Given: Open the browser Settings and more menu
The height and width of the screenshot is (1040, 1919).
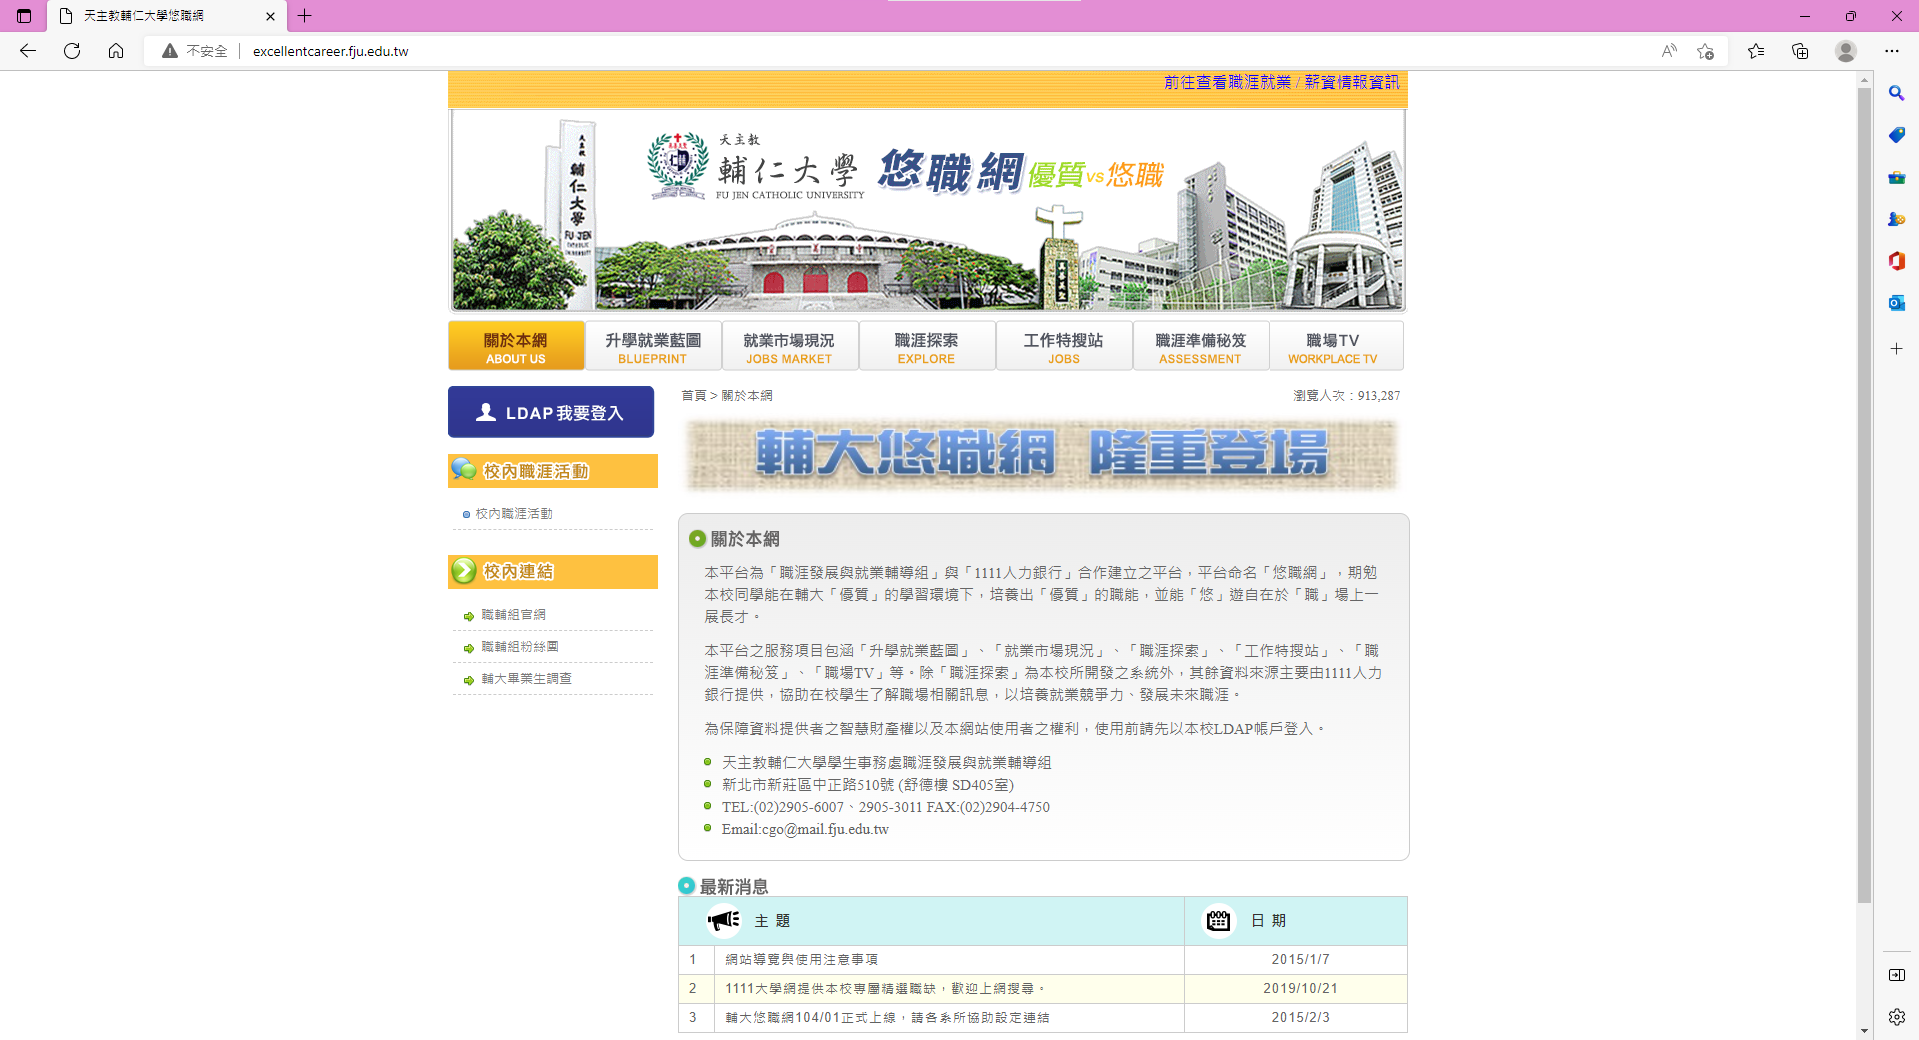Looking at the screenshot, I should click(x=1892, y=51).
